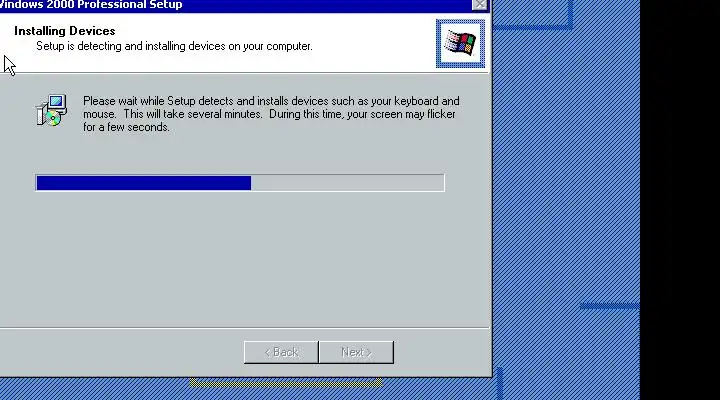Viewport: 720px width, 400px height.
Task: Click the computer and CD setup icon
Action: coord(52,110)
